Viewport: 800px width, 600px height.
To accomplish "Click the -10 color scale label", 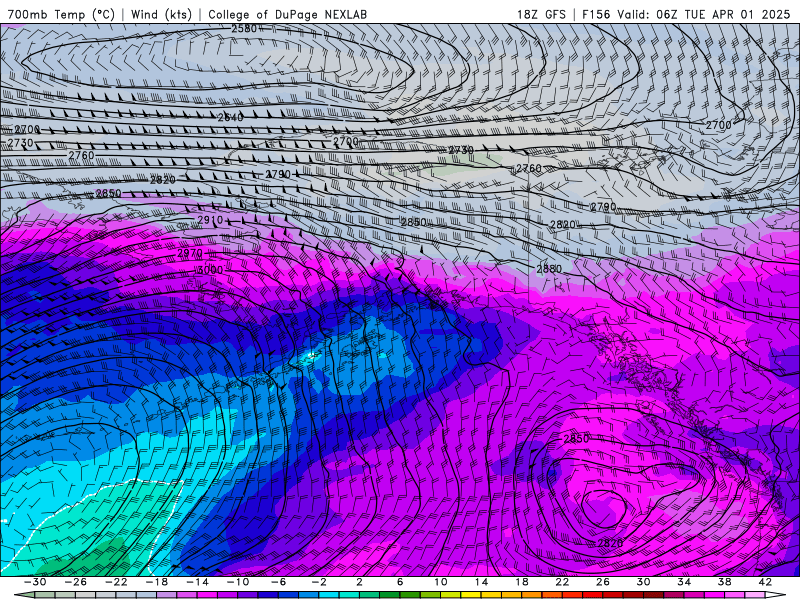I will click(238, 582).
